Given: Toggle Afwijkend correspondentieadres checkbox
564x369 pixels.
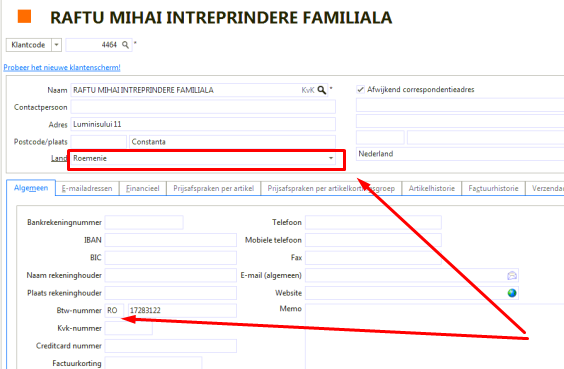Looking at the screenshot, I should pyautogui.click(x=360, y=90).
